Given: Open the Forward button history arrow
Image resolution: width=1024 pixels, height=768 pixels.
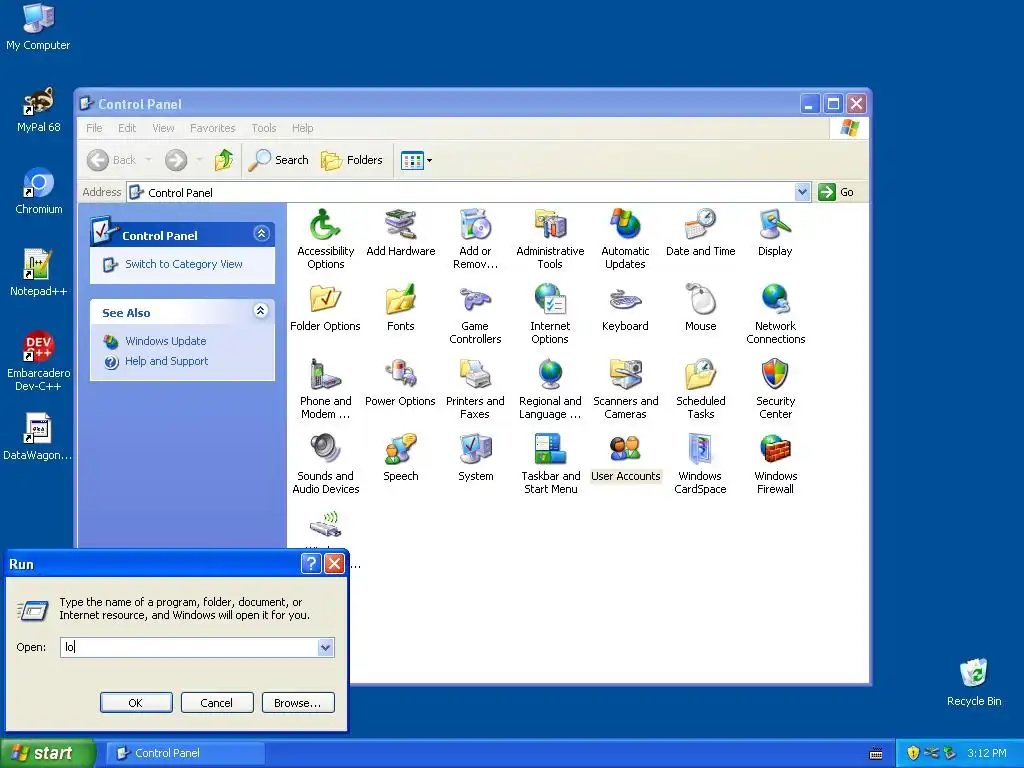Looking at the screenshot, I should tap(199, 160).
